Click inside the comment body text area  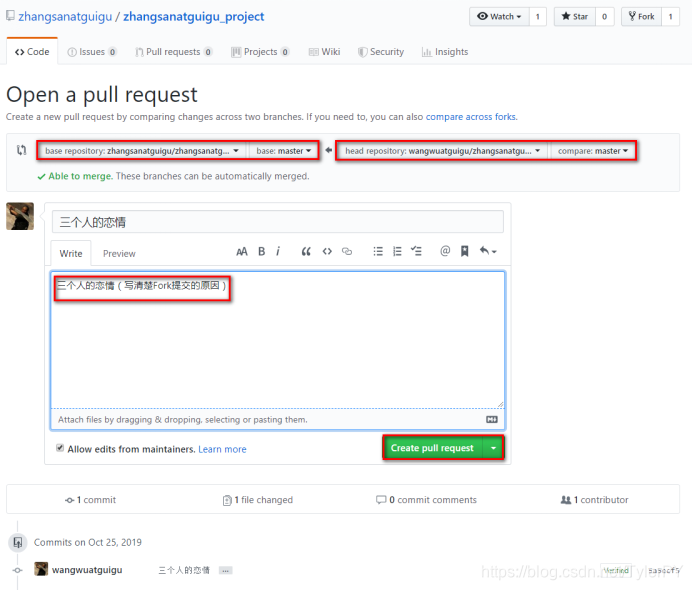[278, 339]
